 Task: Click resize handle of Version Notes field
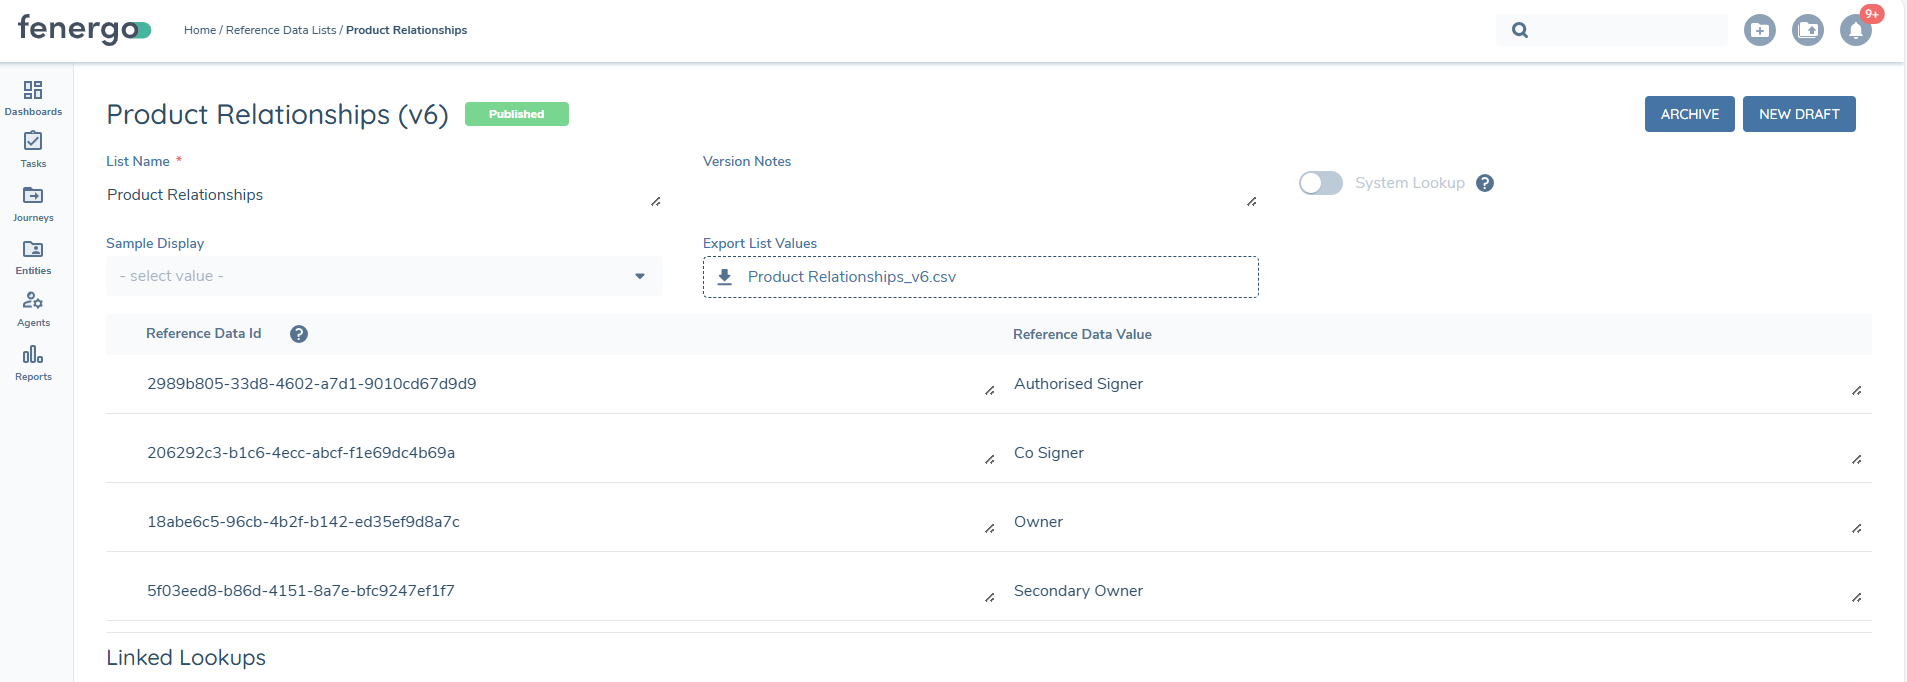click(x=1252, y=202)
